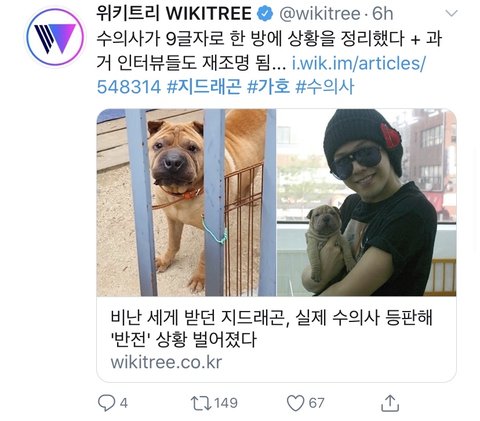Open the #수의사 hashtag

tap(325, 87)
